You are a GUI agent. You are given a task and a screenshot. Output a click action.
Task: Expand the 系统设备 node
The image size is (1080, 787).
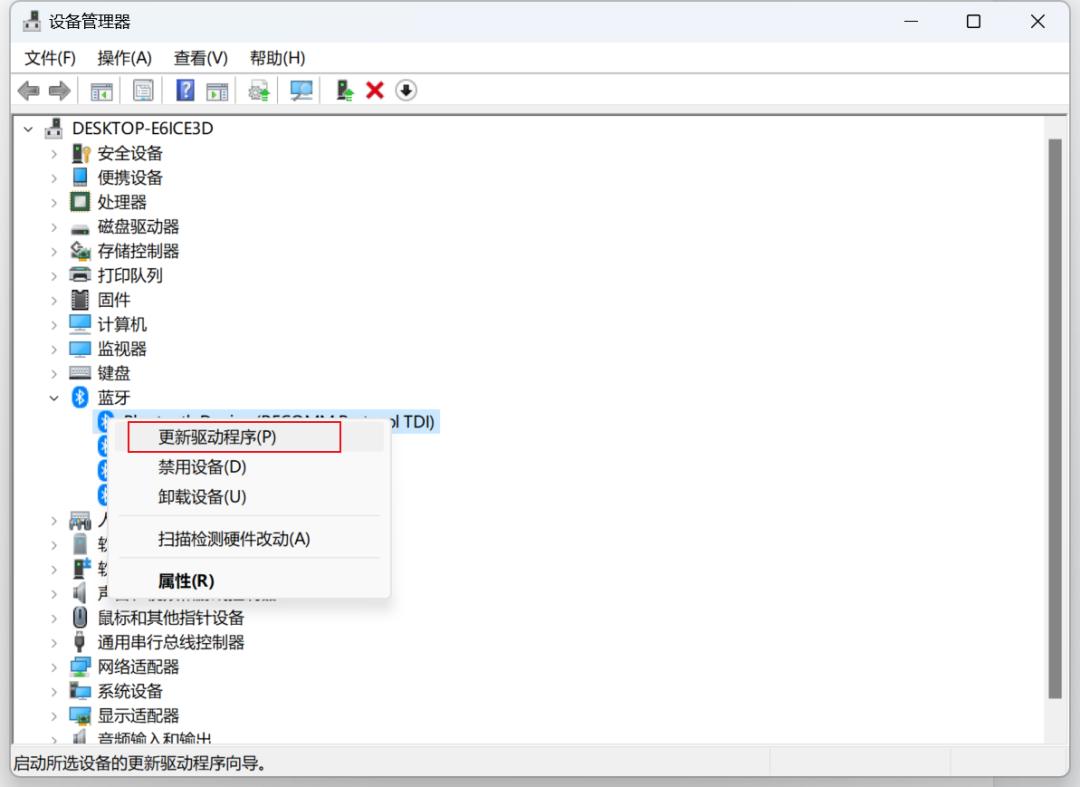[54, 691]
